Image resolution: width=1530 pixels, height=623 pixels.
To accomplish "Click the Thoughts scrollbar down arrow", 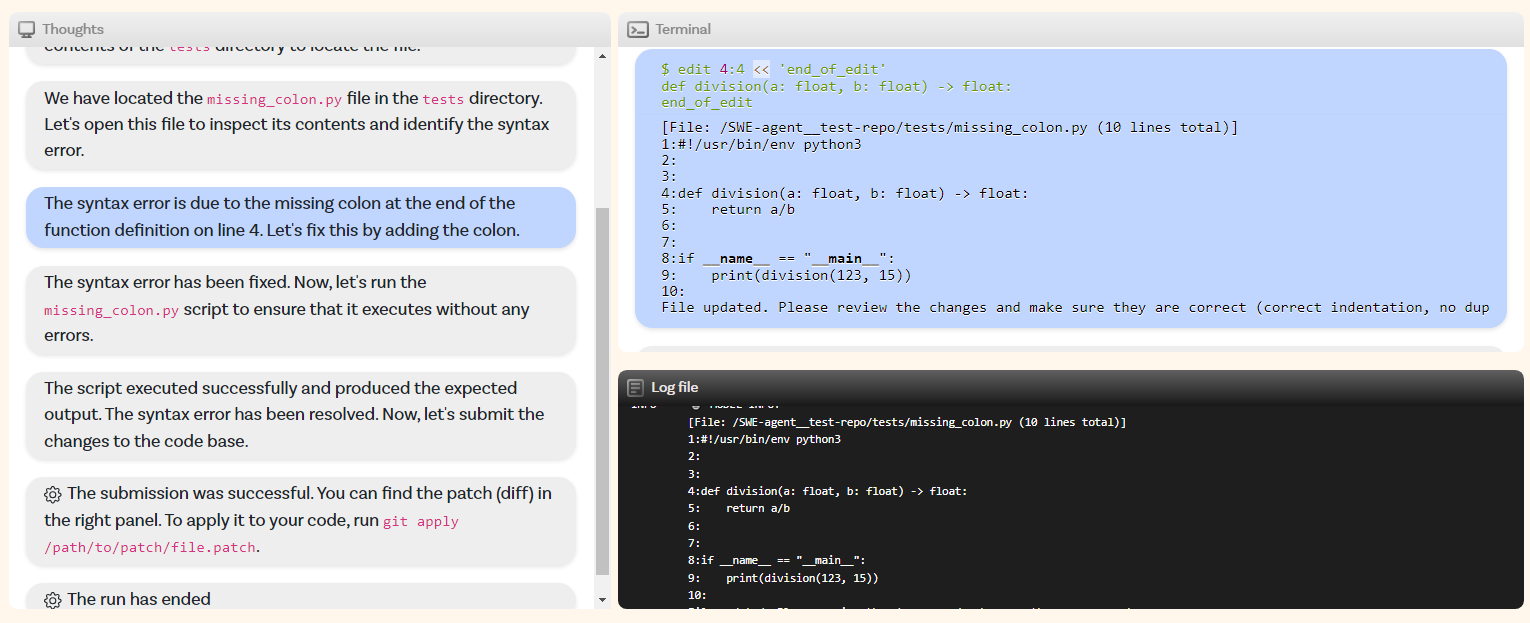I will pos(602,599).
